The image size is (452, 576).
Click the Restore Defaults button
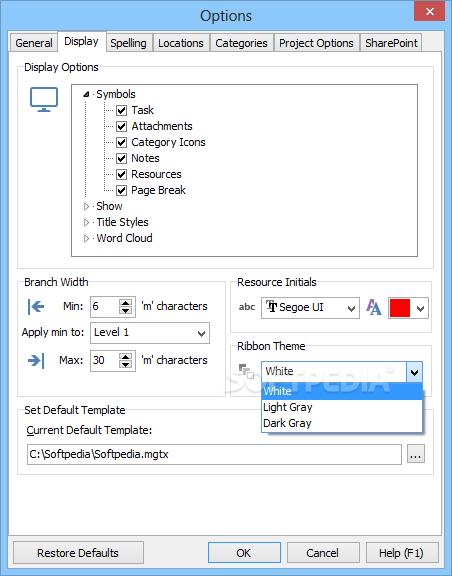pyautogui.click(x=78, y=553)
